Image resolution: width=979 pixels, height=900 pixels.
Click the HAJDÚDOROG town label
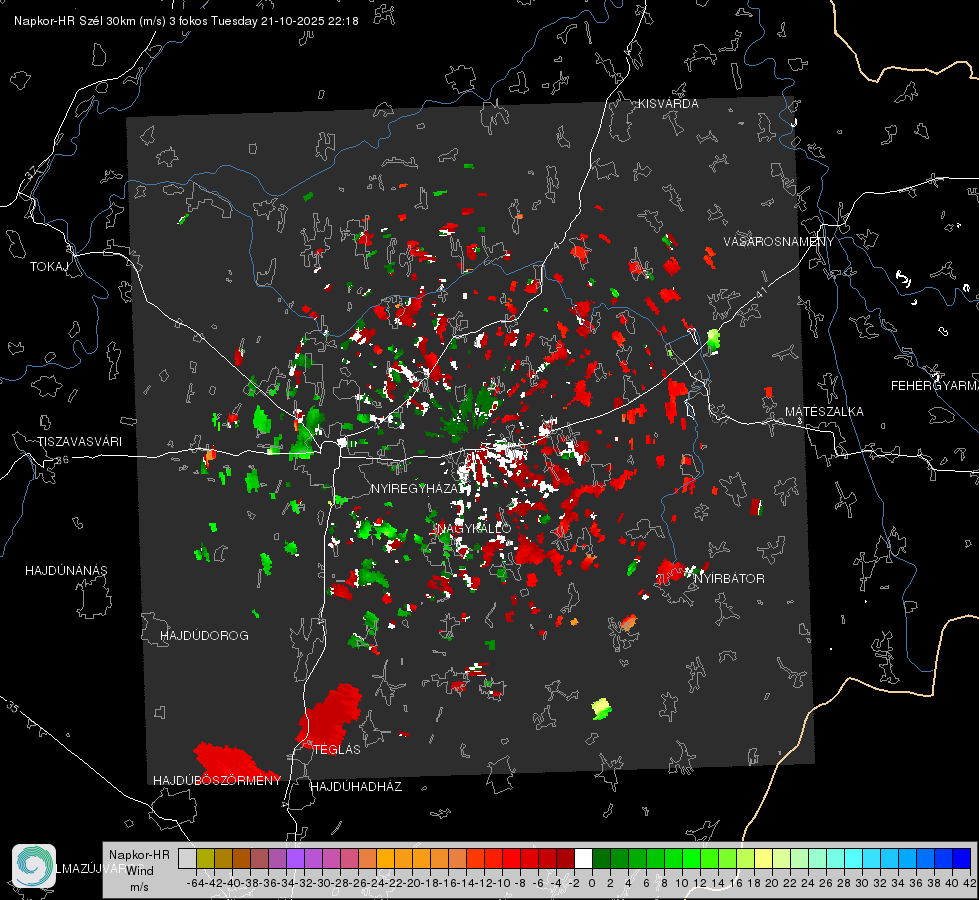point(204,636)
